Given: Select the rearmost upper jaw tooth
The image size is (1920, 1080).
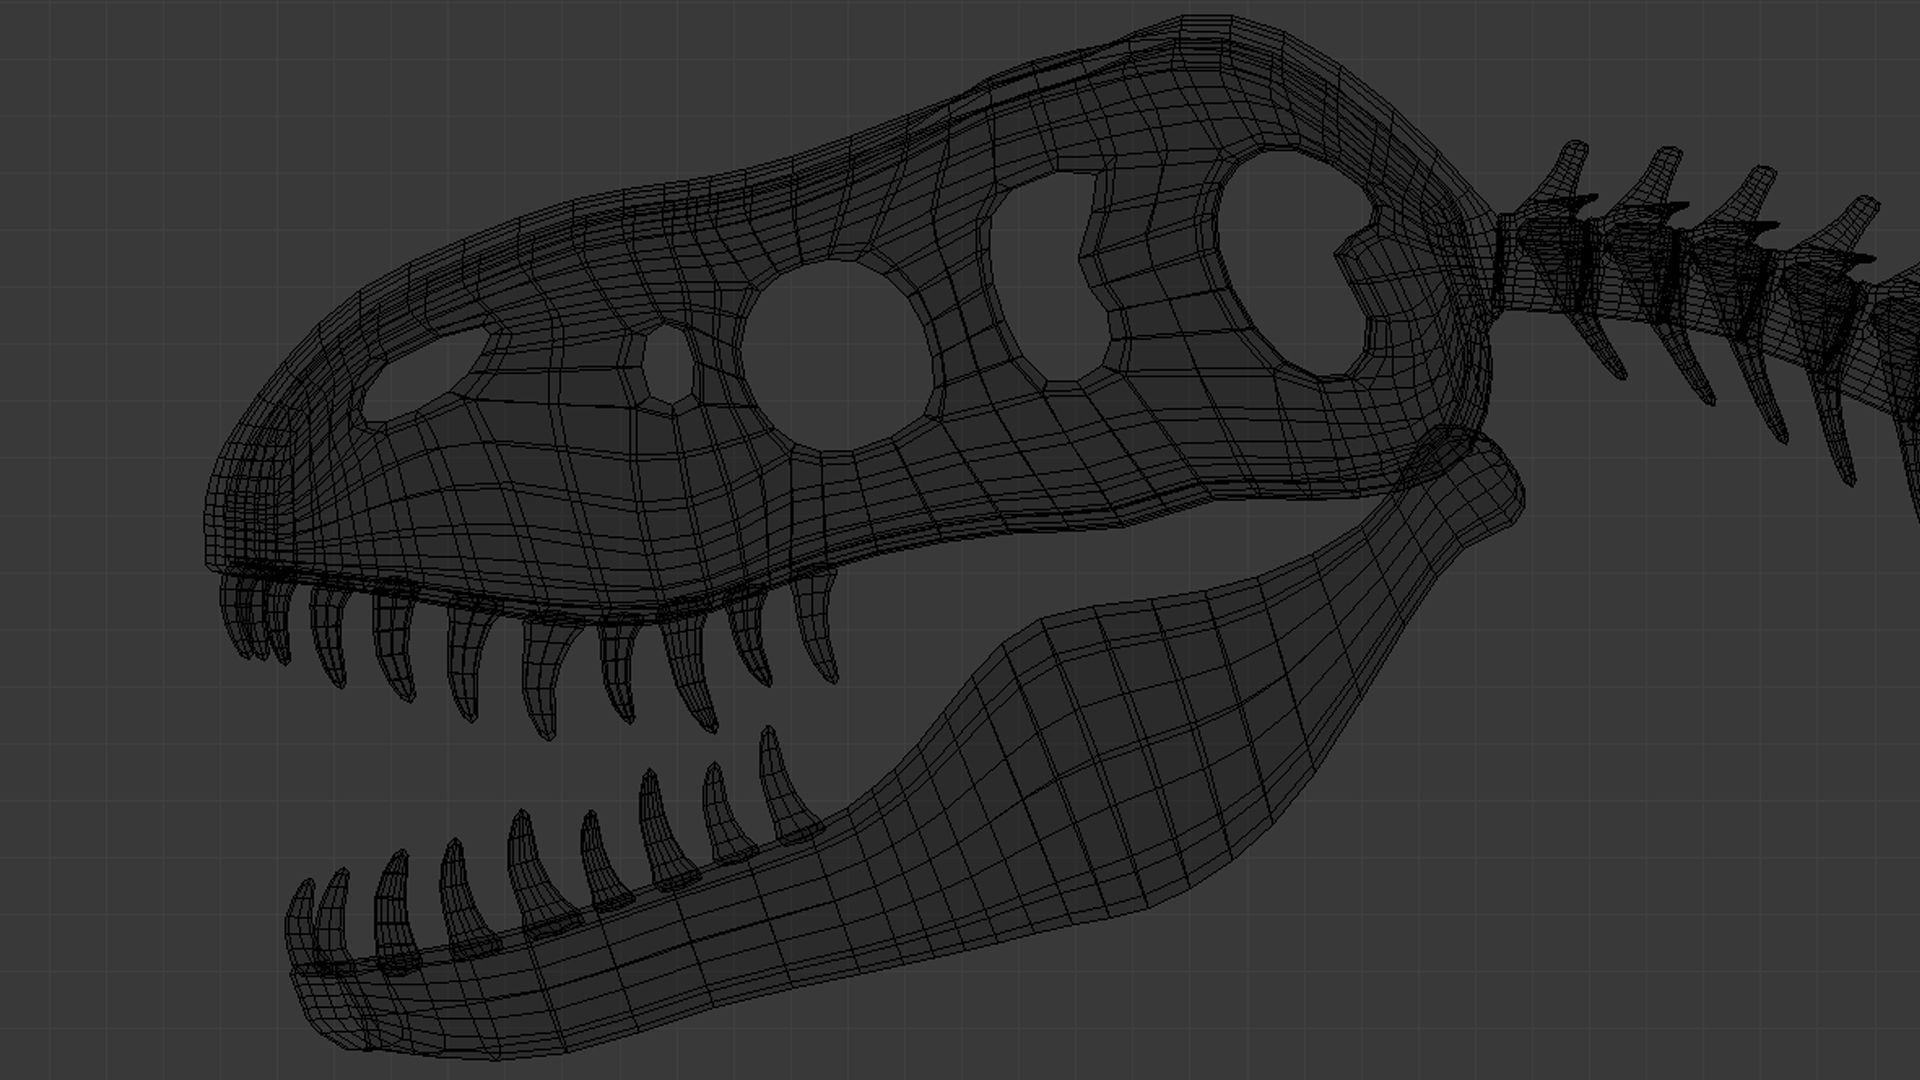Looking at the screenshot, I should point(818,628).
